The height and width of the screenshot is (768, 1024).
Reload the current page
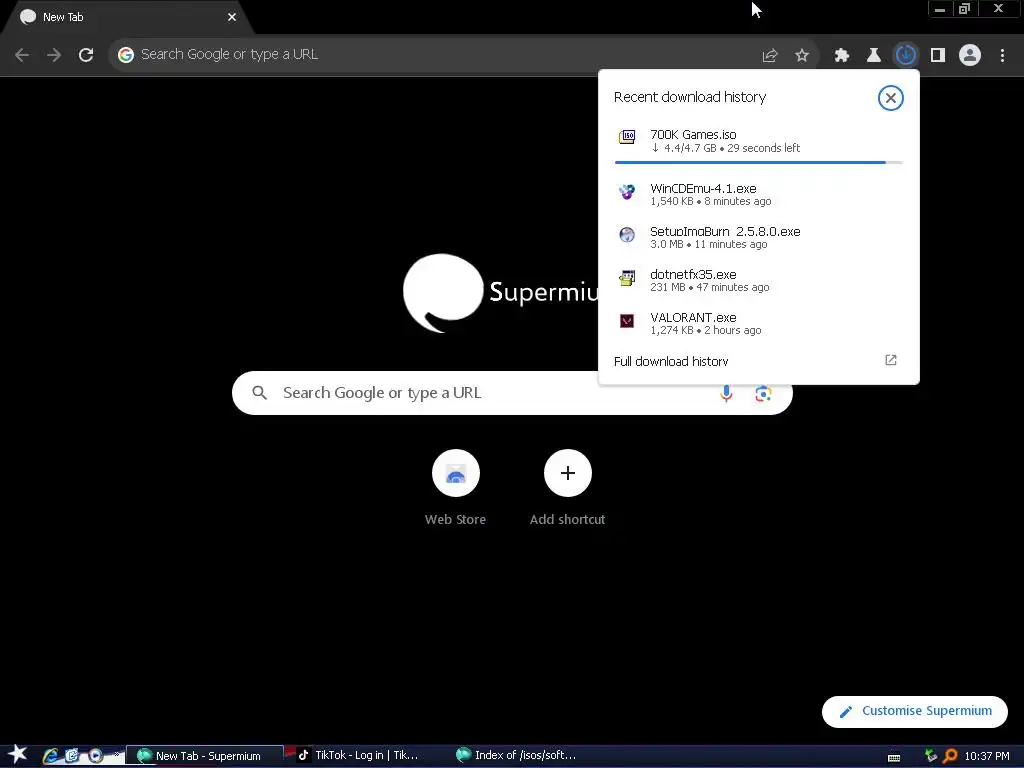86,55
